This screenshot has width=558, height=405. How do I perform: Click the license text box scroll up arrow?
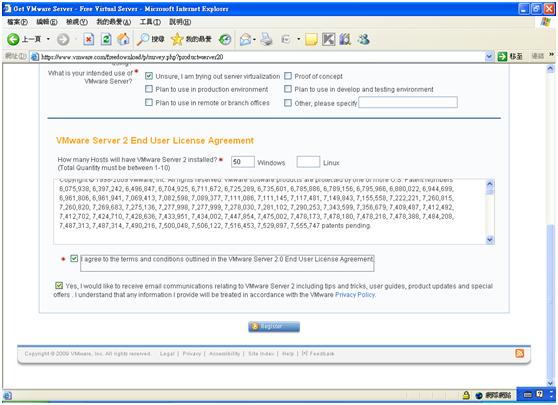click(x=490, y=184)
